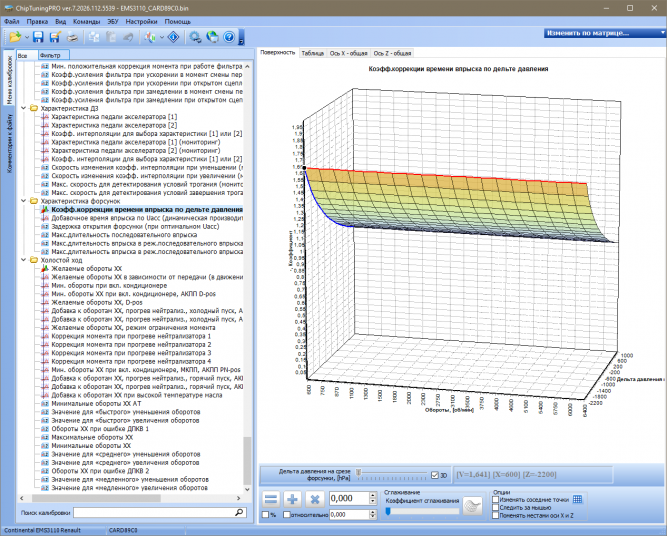Screen dimensions: 667x536
Task: Enable 'Следить за мышью' checkbox
Action: [x=496, y=507]
